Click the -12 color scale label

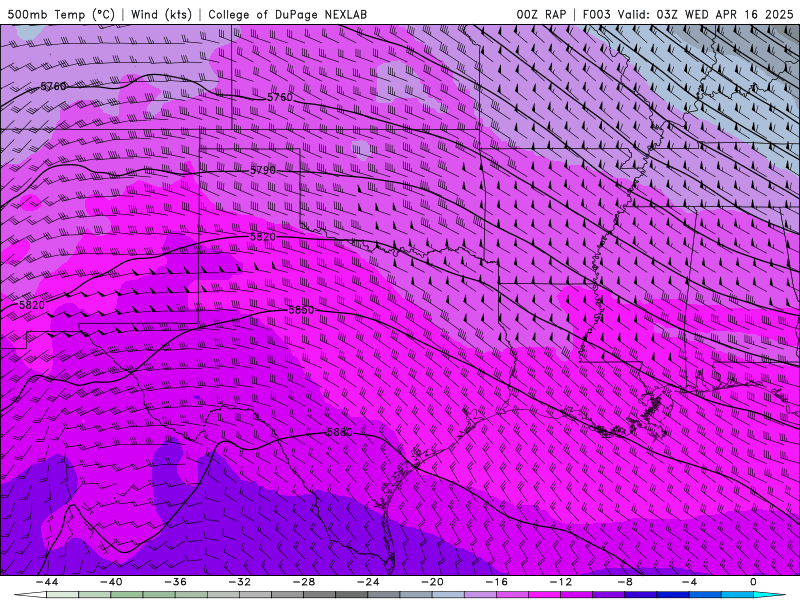[x=561, y=582]
